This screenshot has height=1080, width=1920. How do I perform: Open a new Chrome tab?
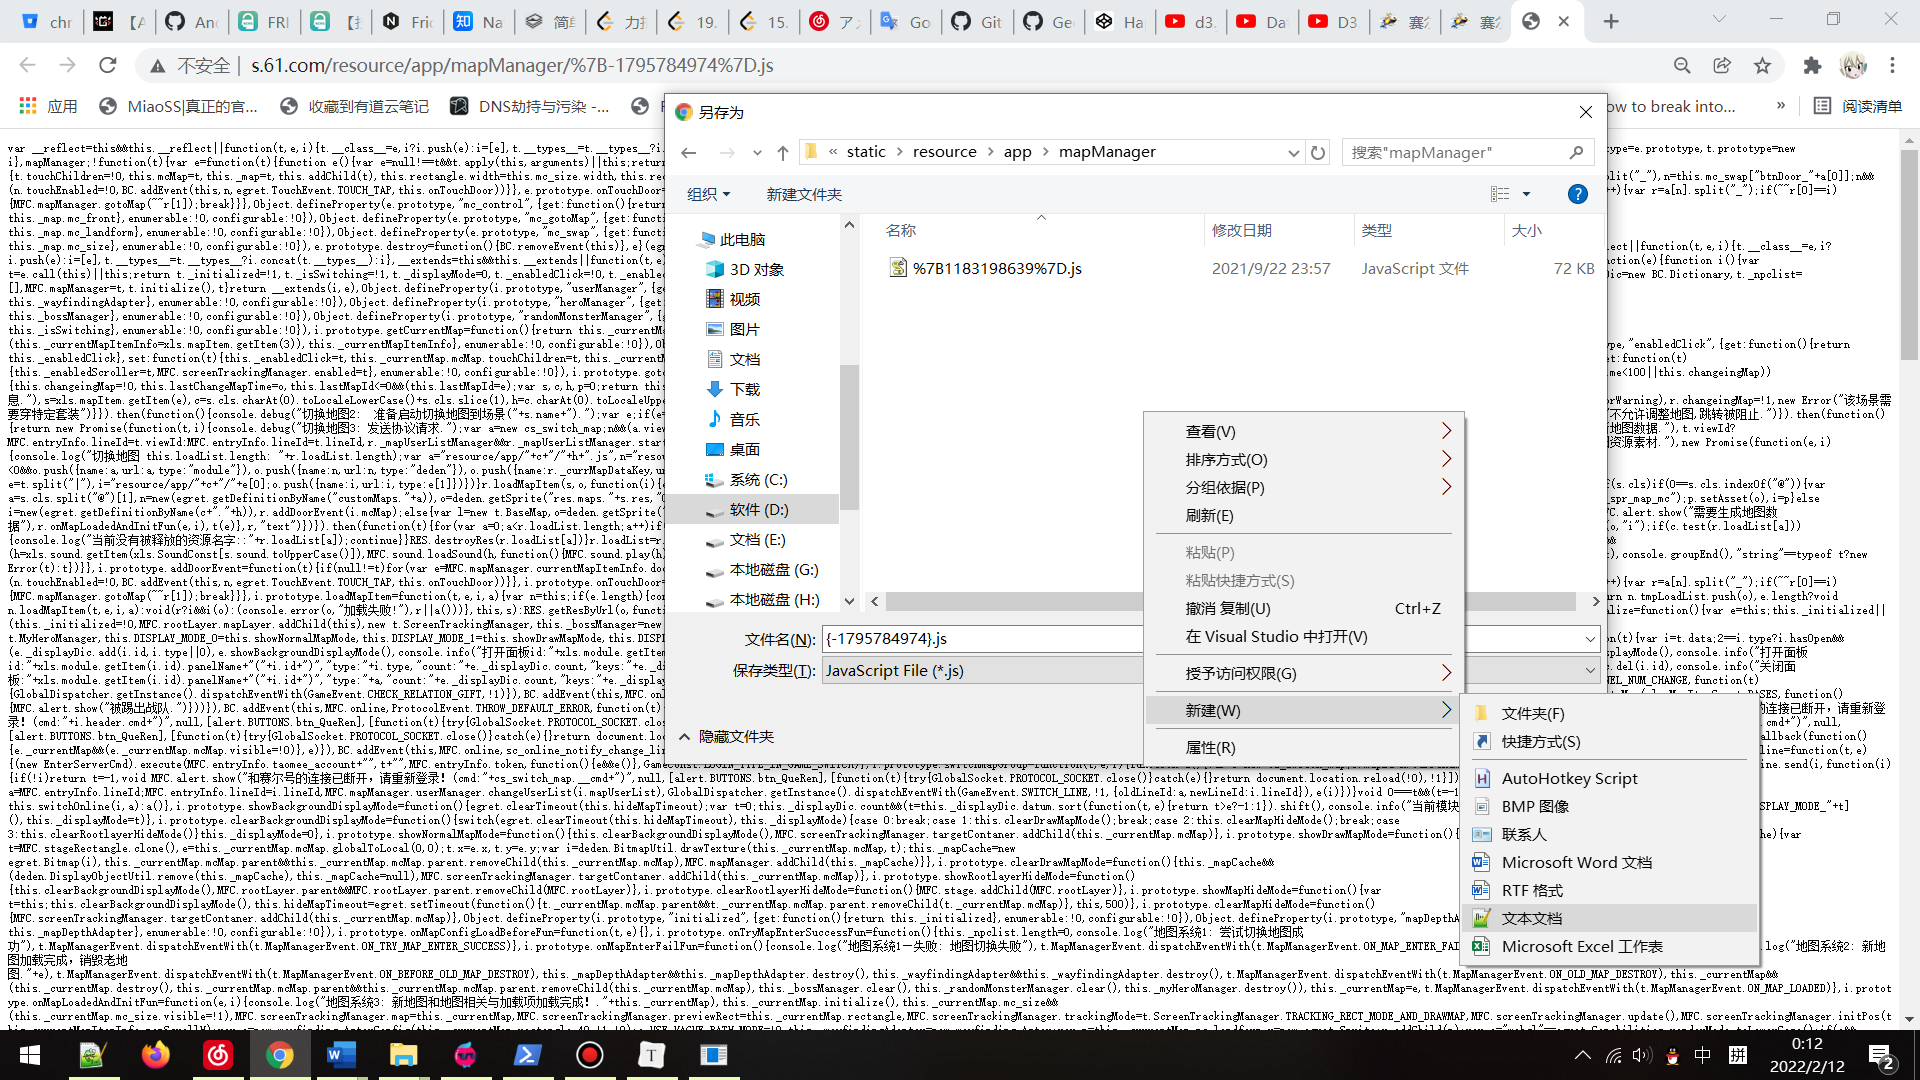click(1610, 21)
